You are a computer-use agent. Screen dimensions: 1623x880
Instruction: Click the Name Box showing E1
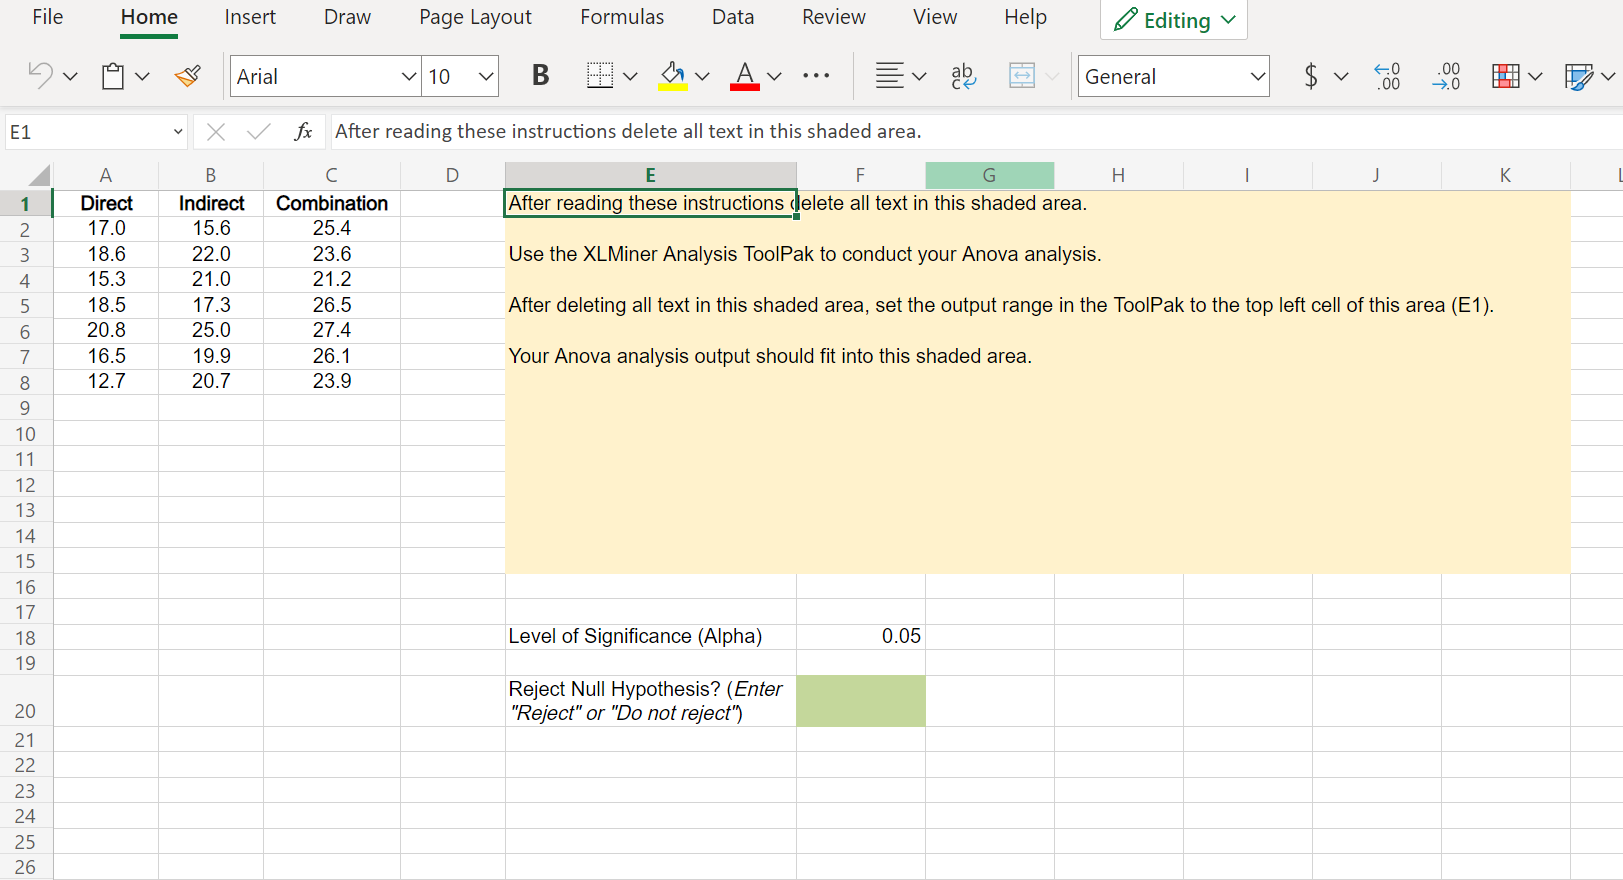click(x=96, y=132)
